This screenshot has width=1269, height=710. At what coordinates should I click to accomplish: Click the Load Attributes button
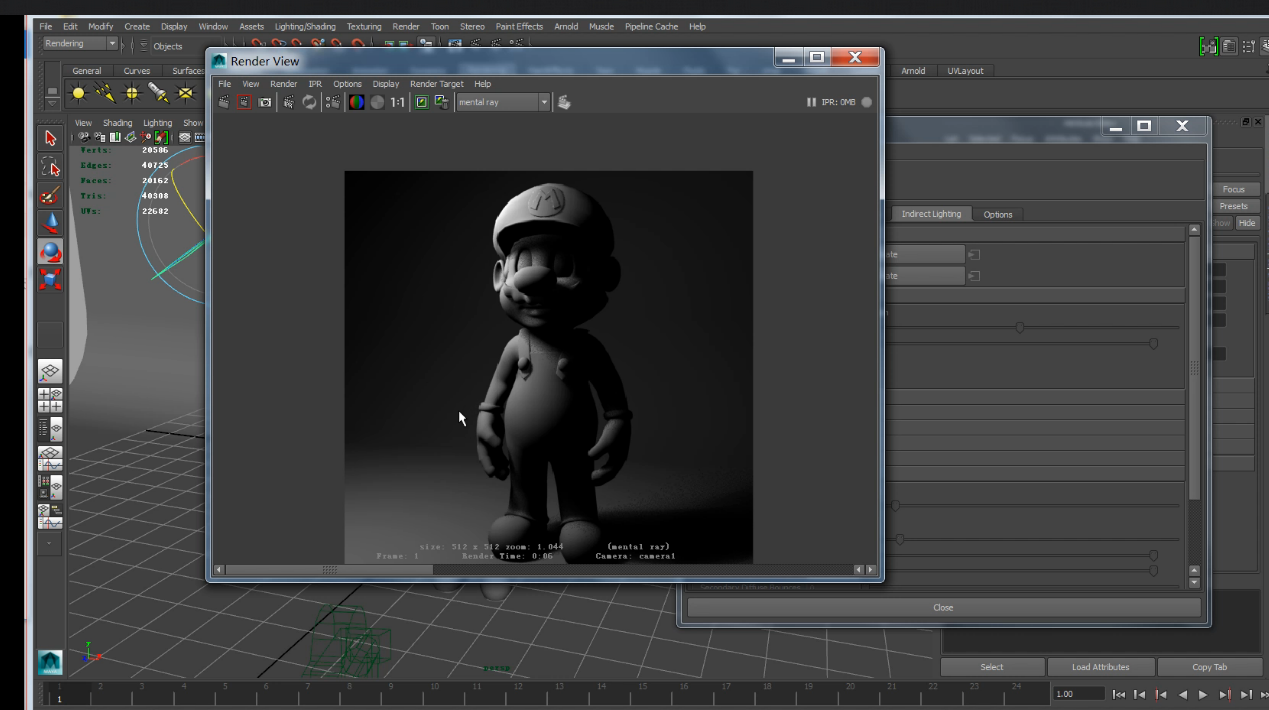coord(1100,667)
